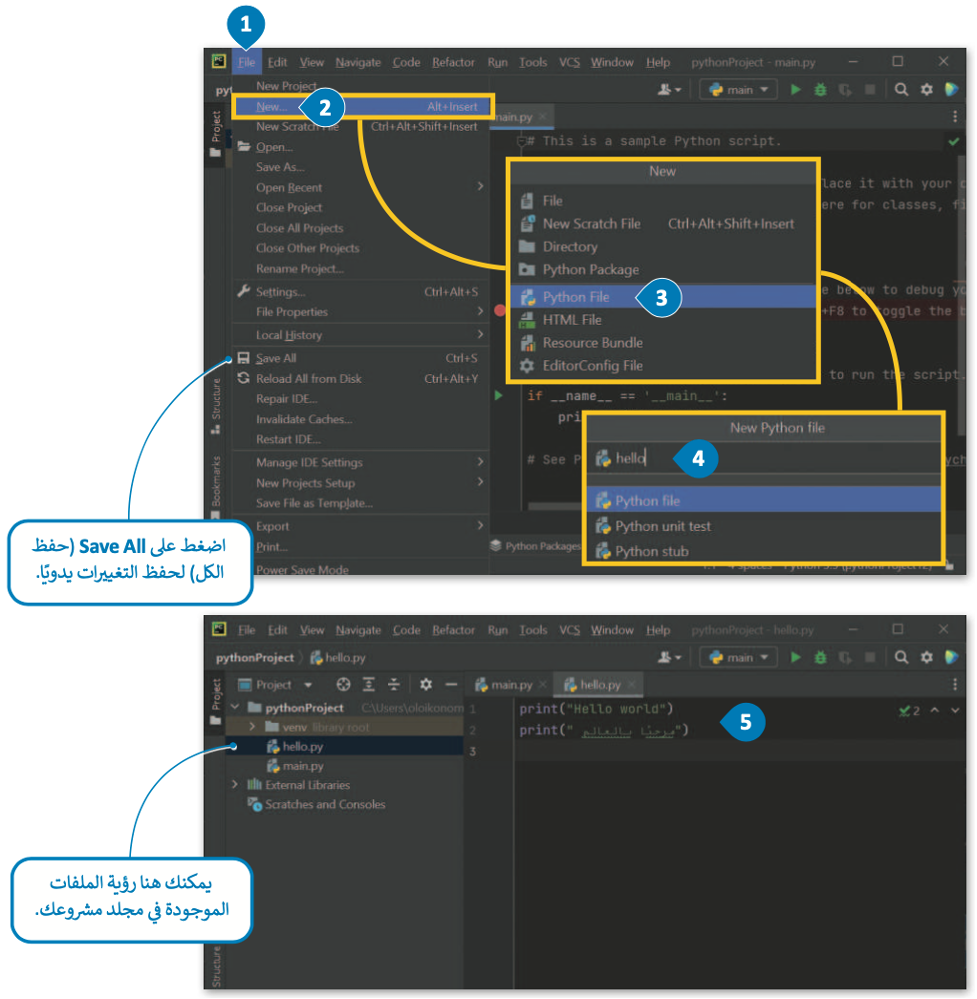The image size is (977, 999).
Task: Toggle Bookmarks tool window tab in top window
Action: coord(215,486)
